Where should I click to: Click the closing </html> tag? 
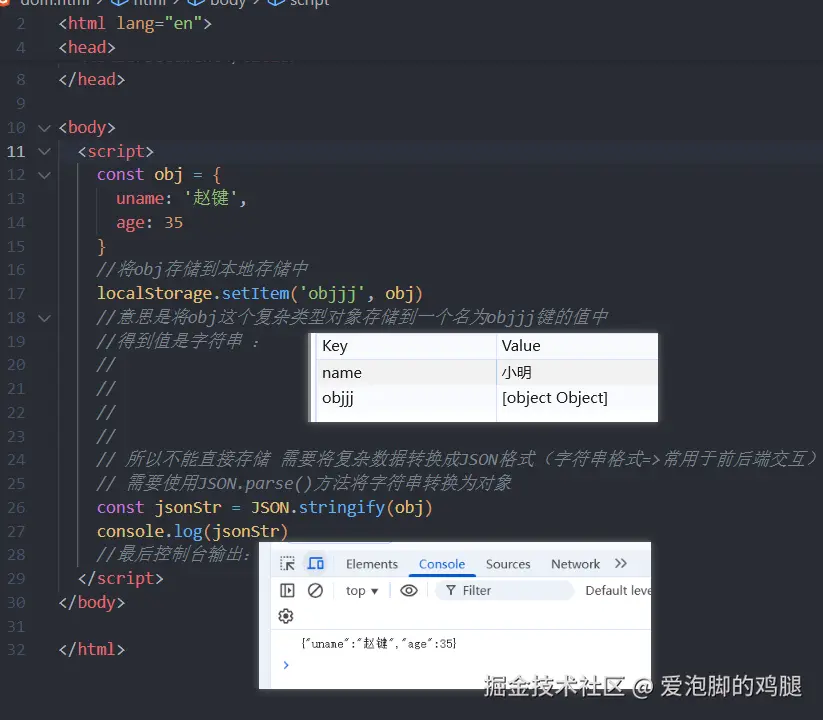[x=92, y=650]
